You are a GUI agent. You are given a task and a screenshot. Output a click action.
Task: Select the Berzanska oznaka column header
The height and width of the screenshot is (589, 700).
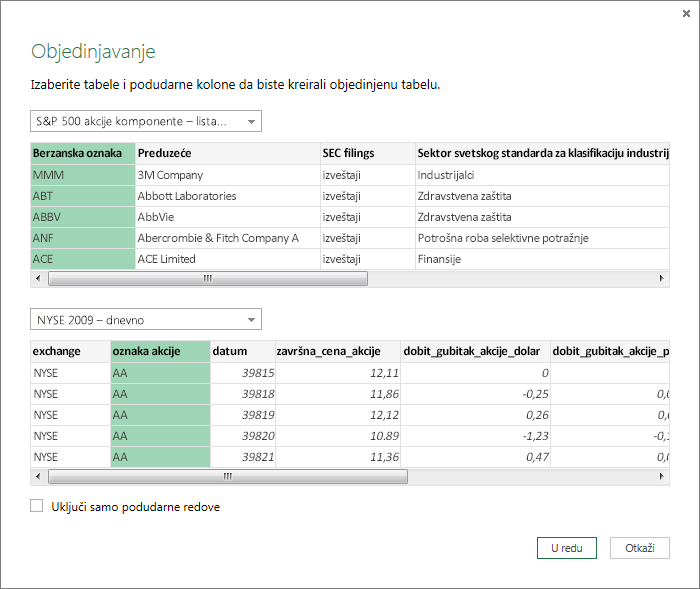click(x=83, y=153)
